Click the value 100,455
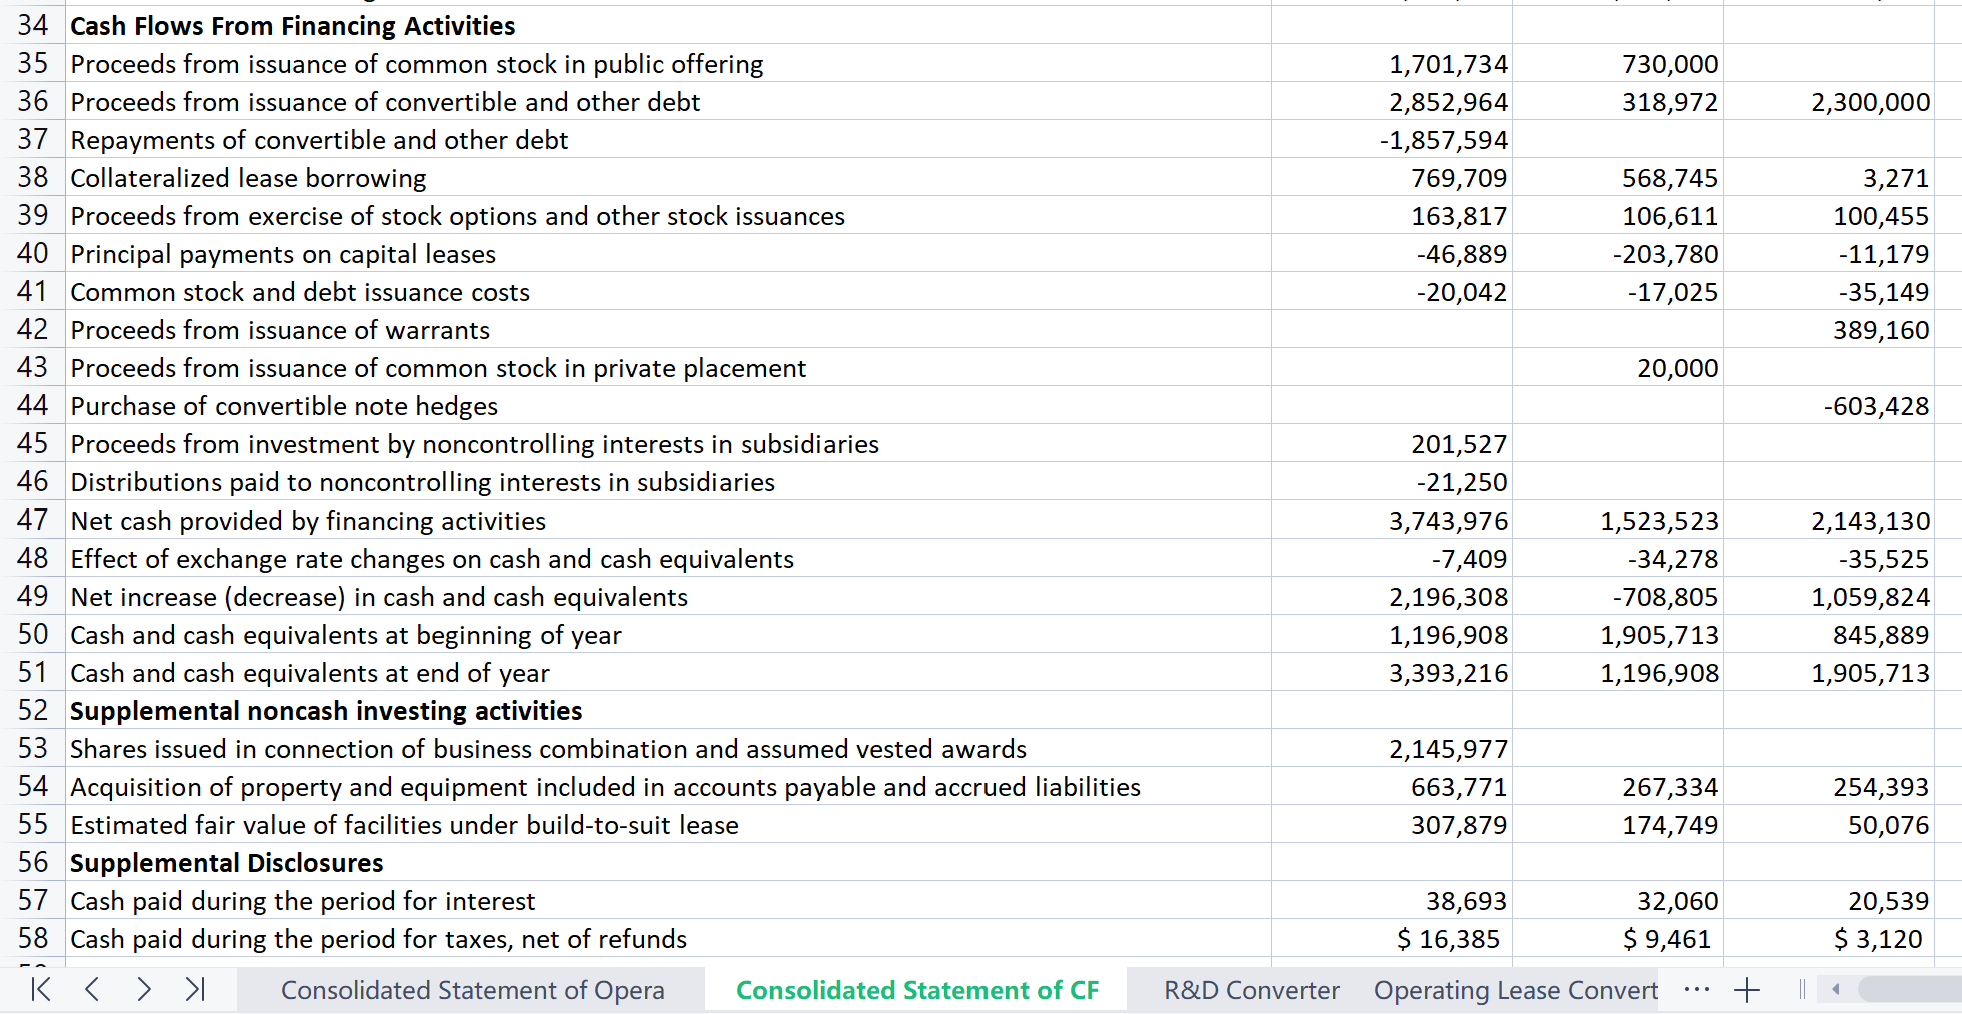1962x1014 pixels. coord(1881,216)
